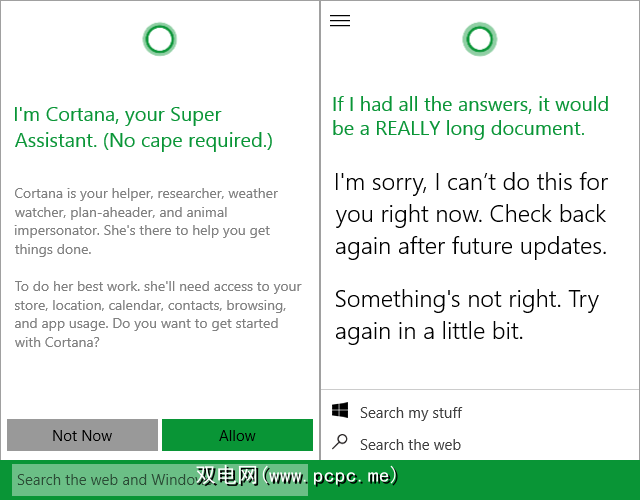640x500 pixels.
Task: Click the magnifier icon beside Search the web
Action: 340,443
